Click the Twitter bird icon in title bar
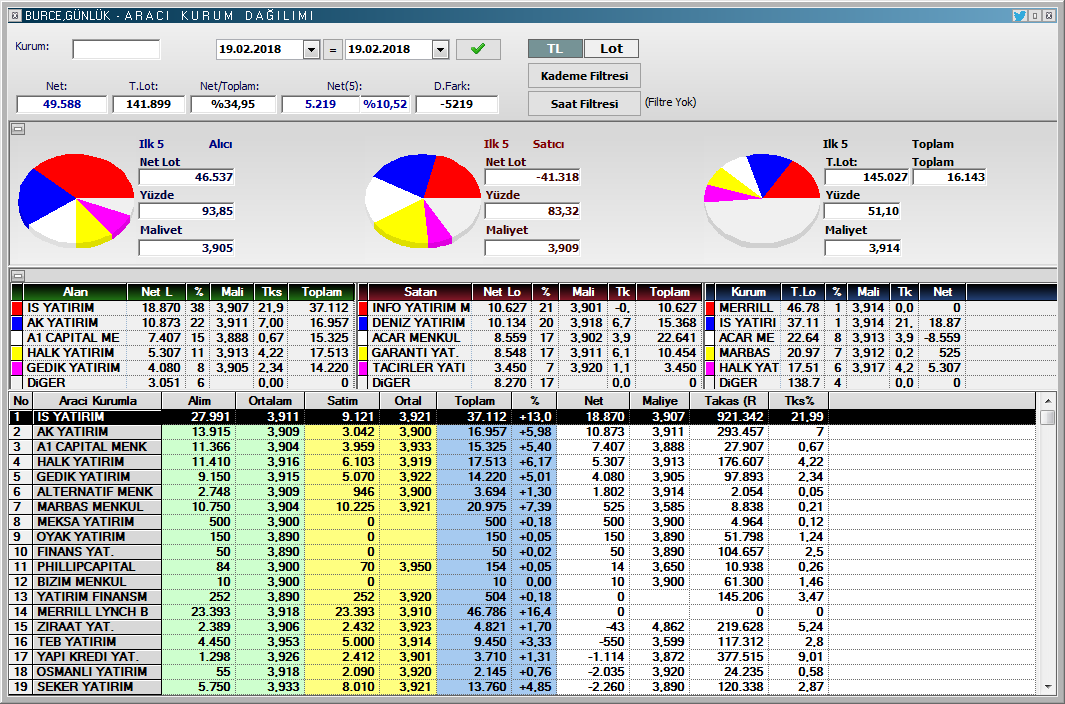 [1019, 15]
